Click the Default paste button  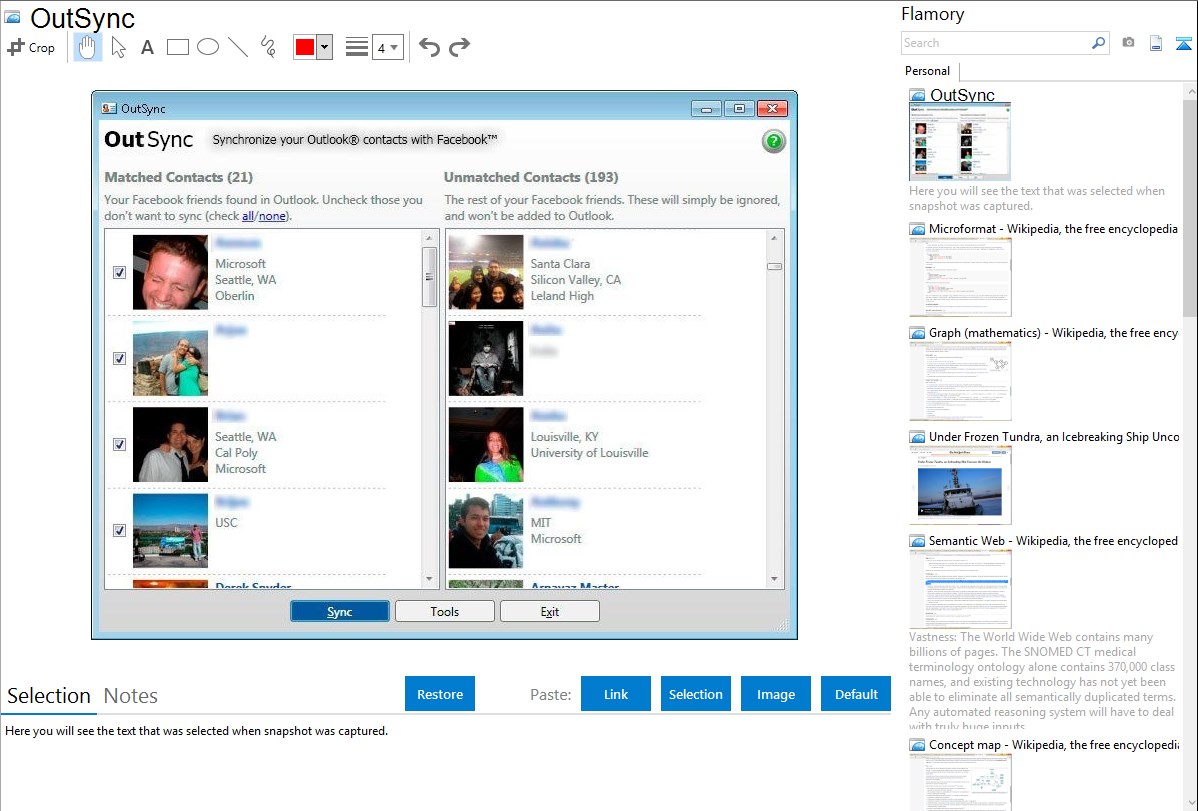coord(856,694)
